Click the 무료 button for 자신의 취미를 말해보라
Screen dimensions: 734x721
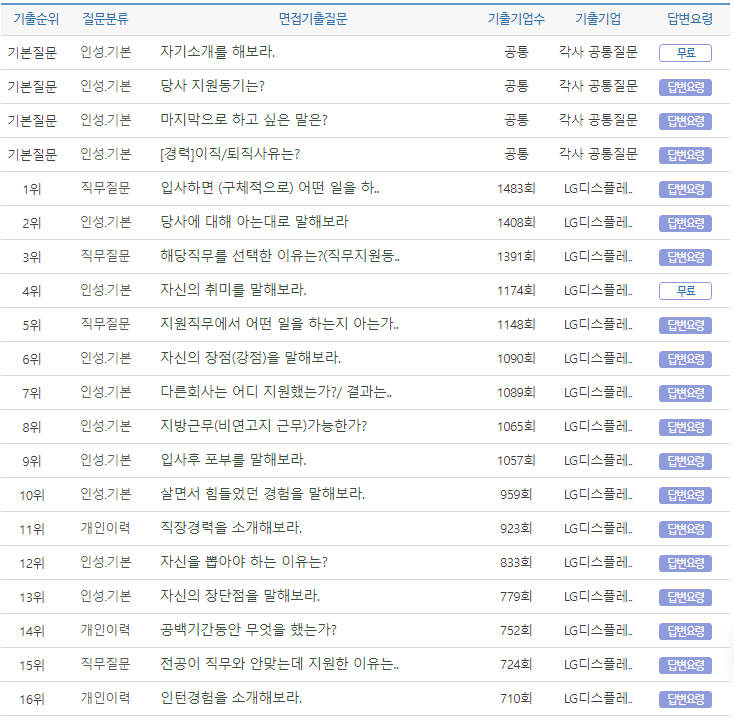click(x=685, y=291)
